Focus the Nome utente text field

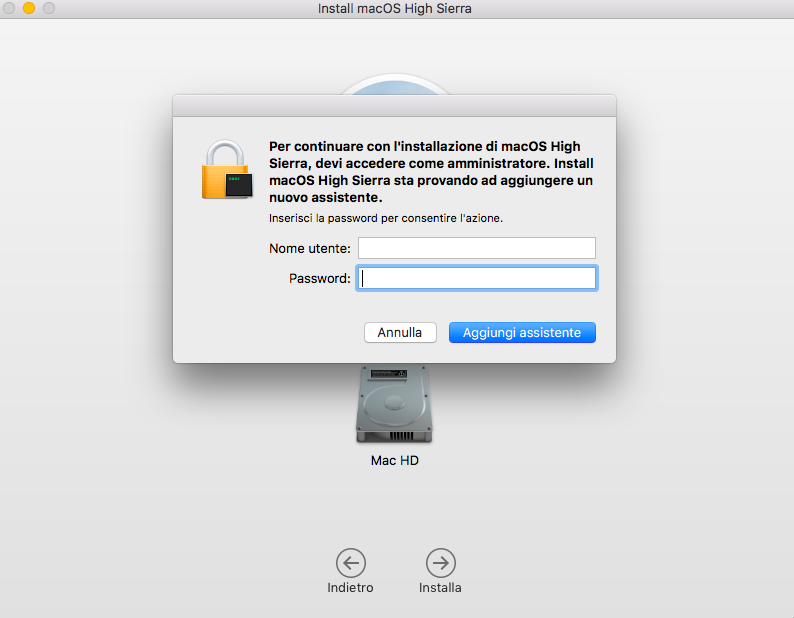click(x=477, y=248)
